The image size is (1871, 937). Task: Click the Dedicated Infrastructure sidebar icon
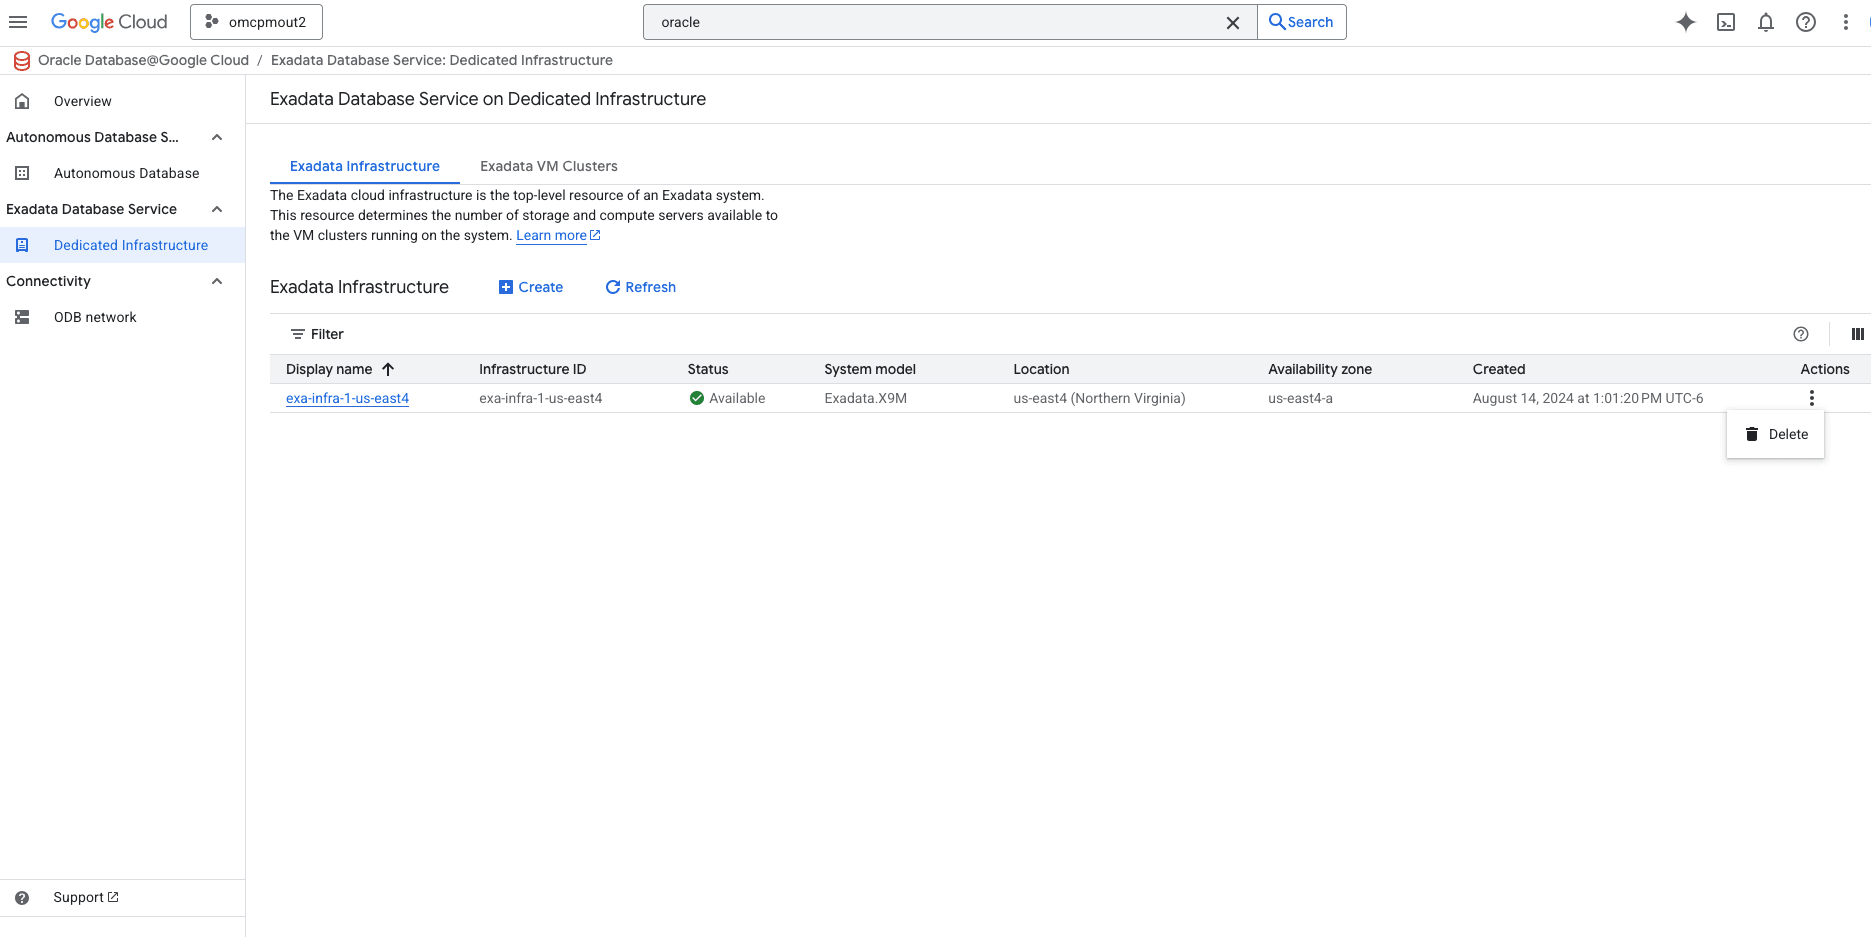[x=22, y=245]
